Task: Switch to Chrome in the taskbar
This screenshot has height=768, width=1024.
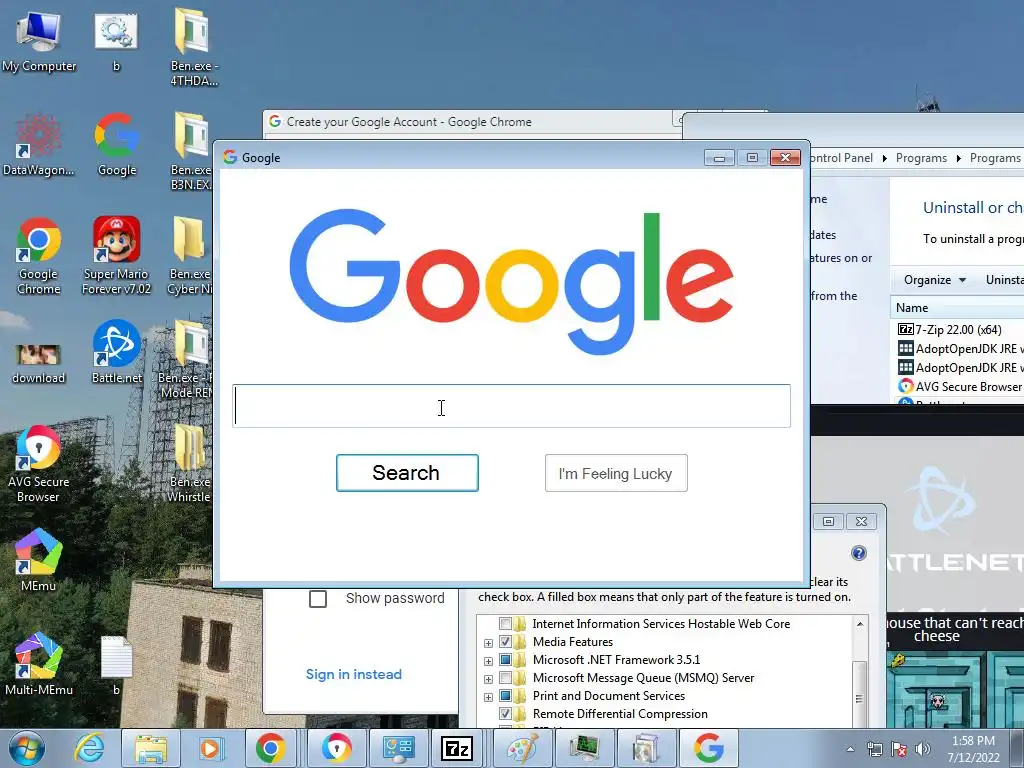Action: 270,748
